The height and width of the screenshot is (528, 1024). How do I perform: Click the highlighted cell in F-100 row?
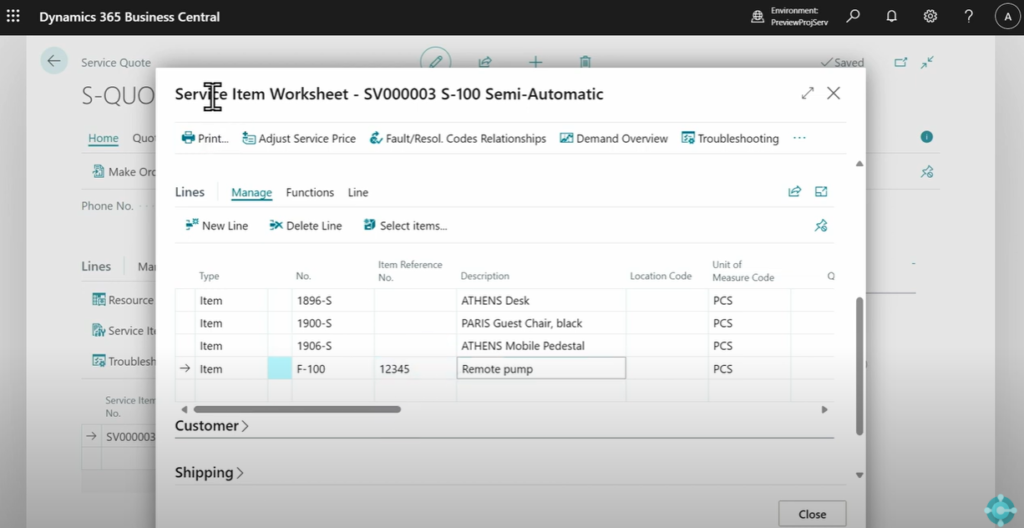280,369
